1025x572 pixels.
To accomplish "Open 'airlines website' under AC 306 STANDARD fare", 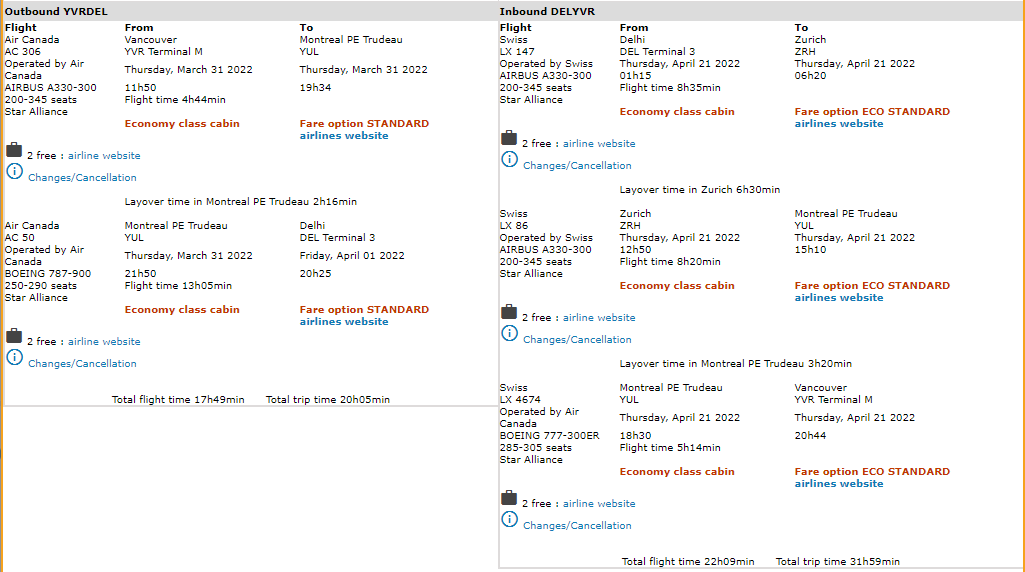I will [344, 136].
